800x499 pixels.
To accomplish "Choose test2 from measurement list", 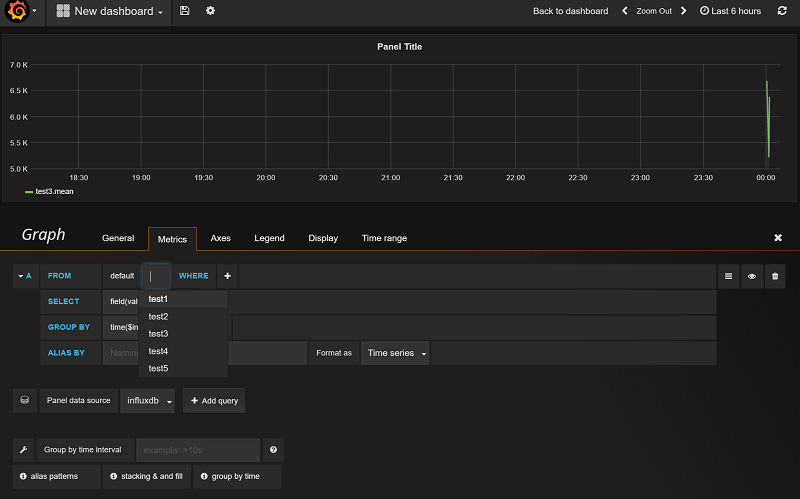I will 183,316.
